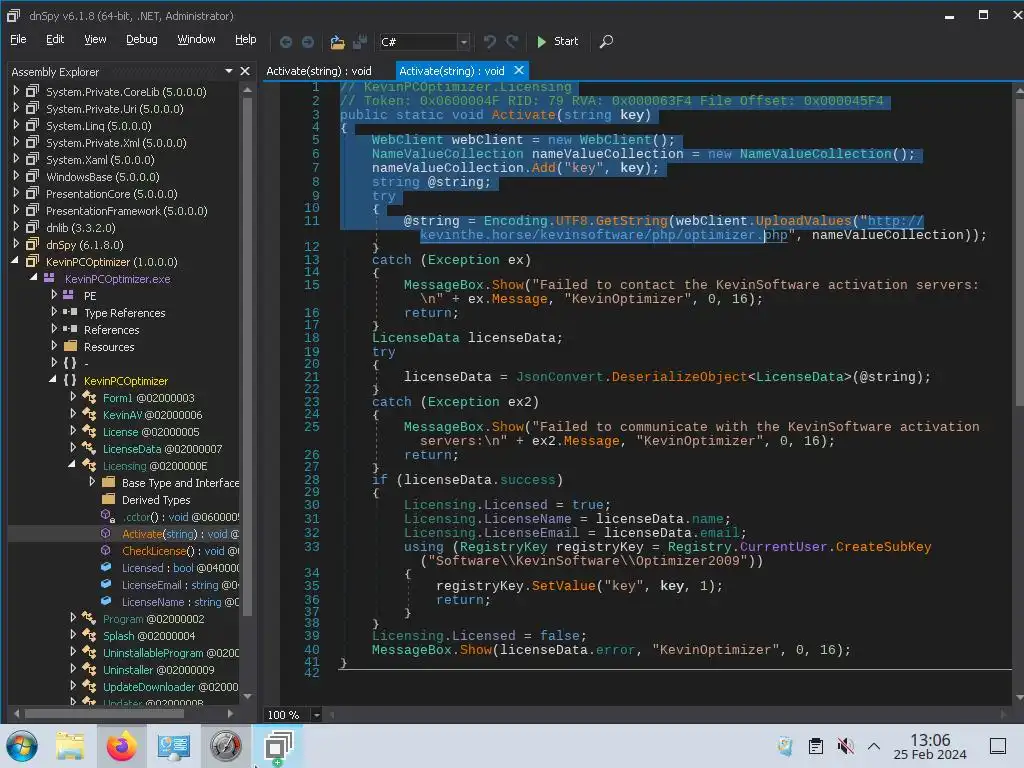Click the Redo toolbar icon
The width and height of the screenshot is (1024, 768).
(513, 42)
